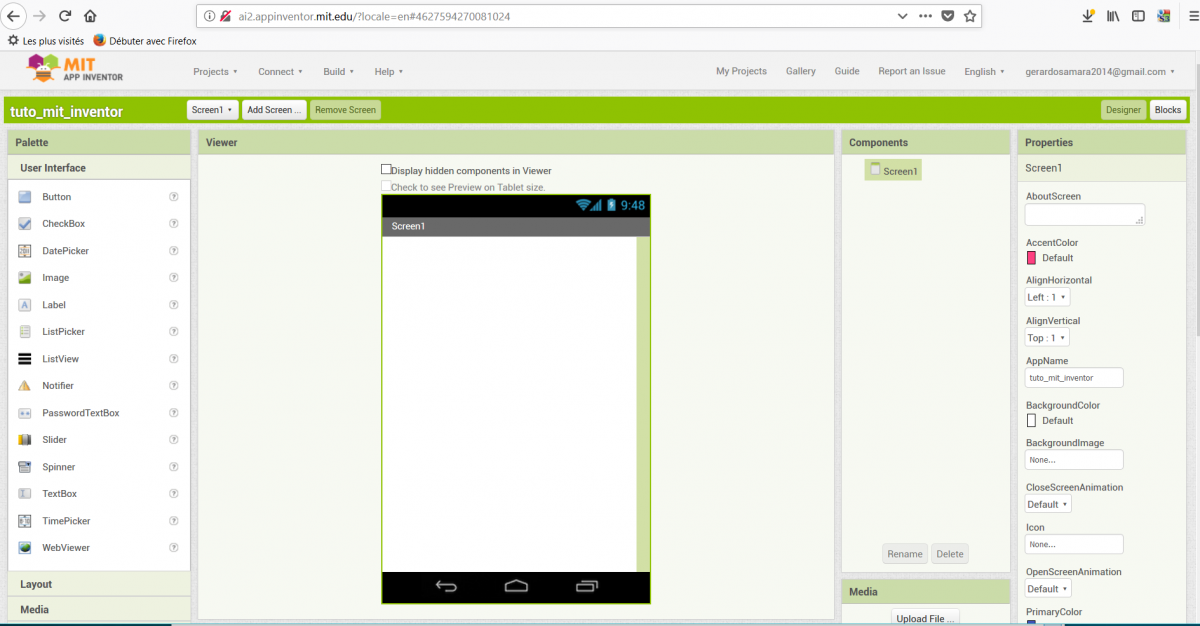
Task: Click the AppName input field
Action: coord(1074,378)
